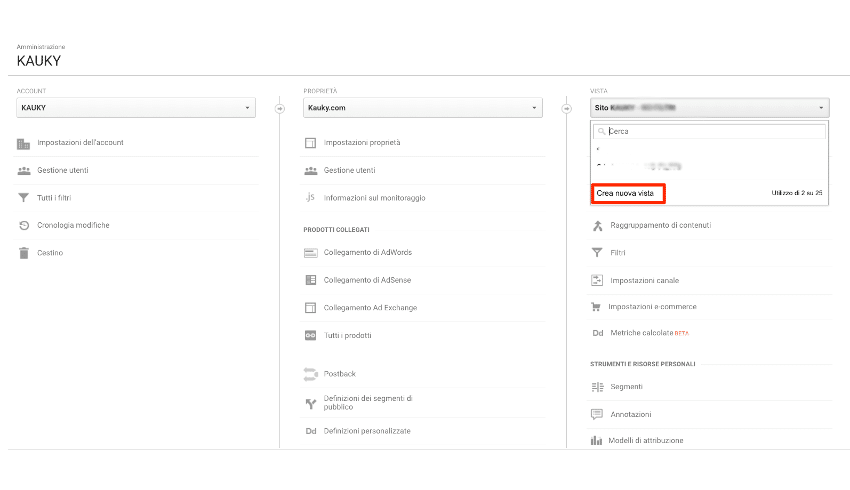Click the Dd icon for Metriche calcolate
The height and width of the screenshot is (490, 850).
(597, 333)
